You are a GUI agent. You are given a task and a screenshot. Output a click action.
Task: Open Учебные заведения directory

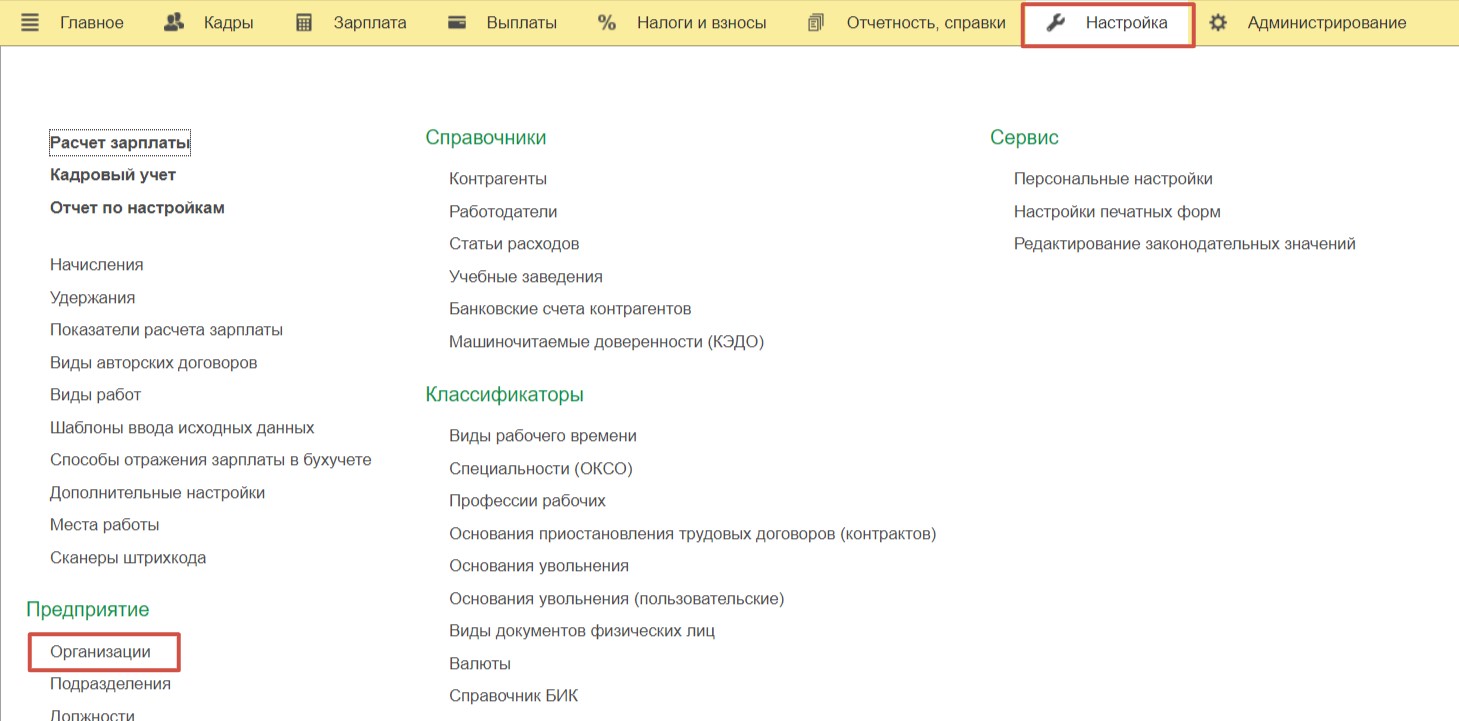(x=526, y=277)
